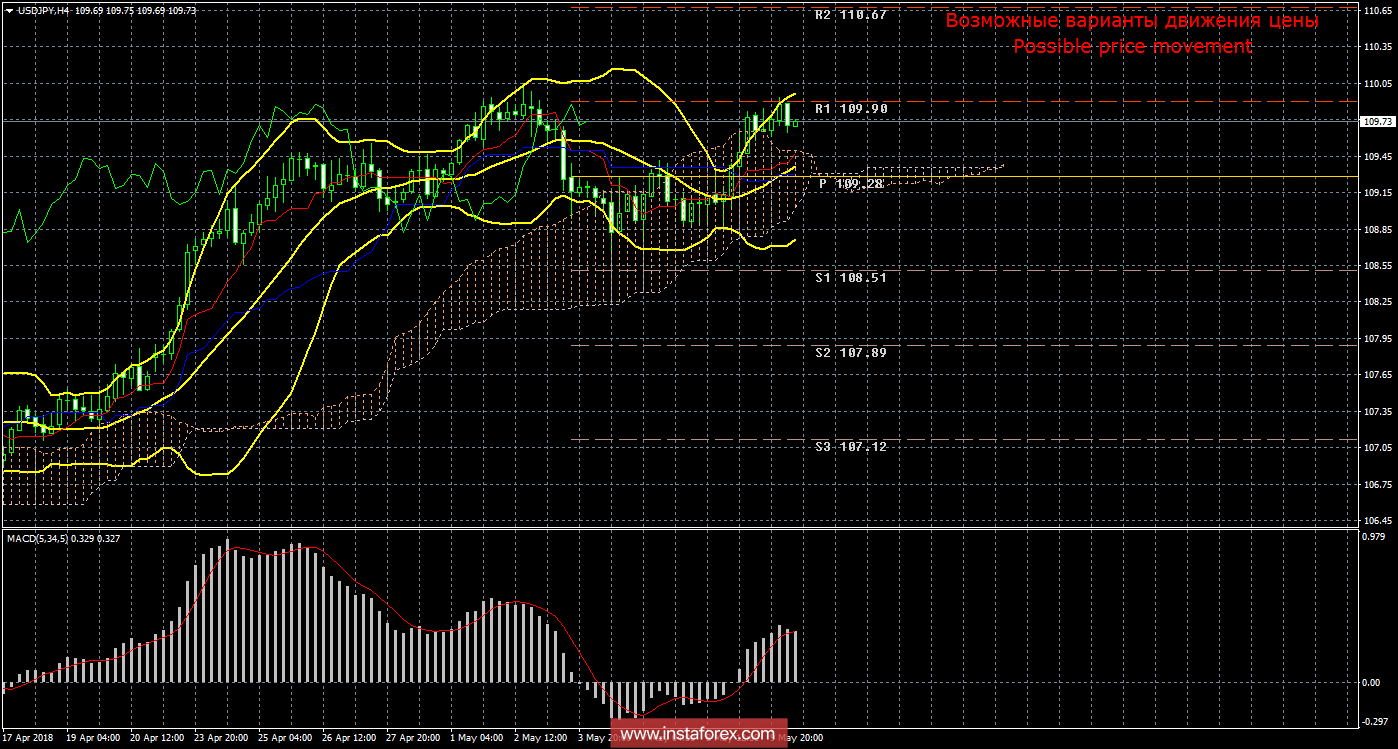The image size is (1398, 749).
Task: Click the 23 Apr 20:00 time label
Action: click(x=221, y=737)
